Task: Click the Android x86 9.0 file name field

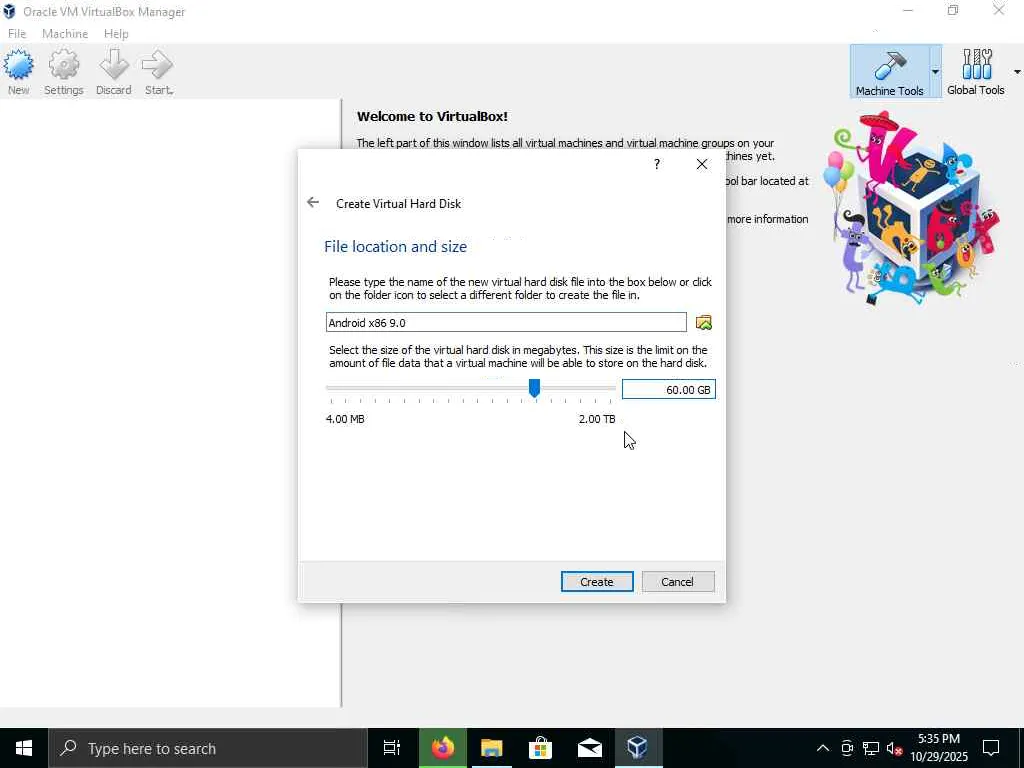Action: click(x=506, y=322)
